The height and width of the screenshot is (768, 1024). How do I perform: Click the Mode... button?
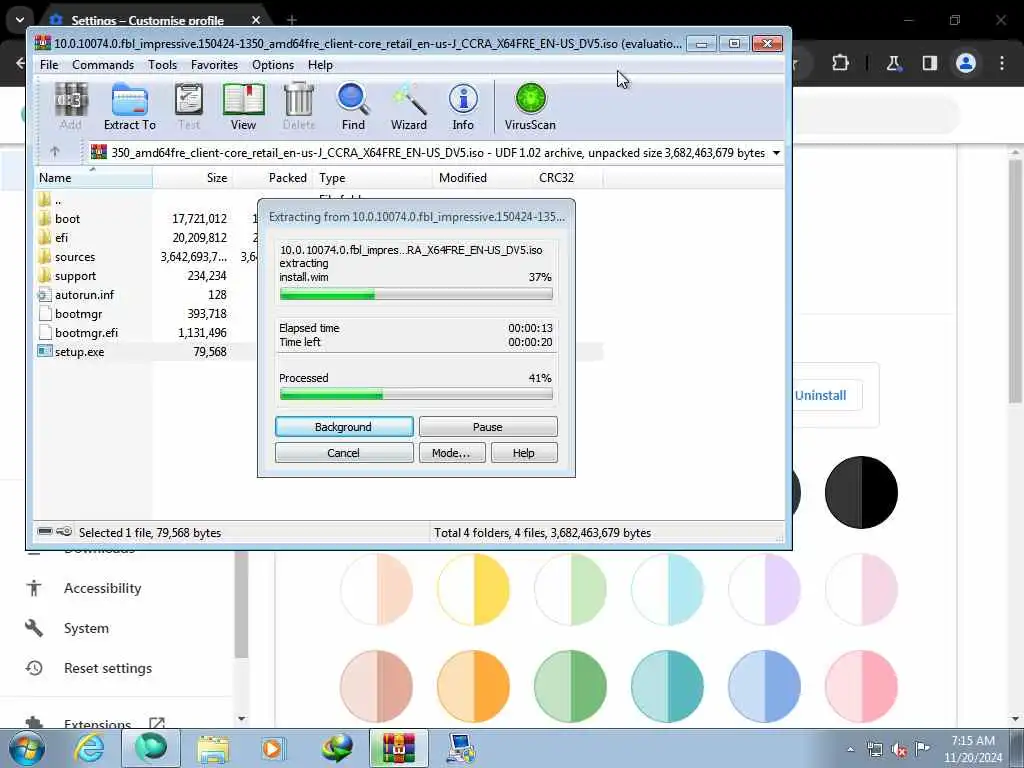pyautogui.click(x=451, y=453)
